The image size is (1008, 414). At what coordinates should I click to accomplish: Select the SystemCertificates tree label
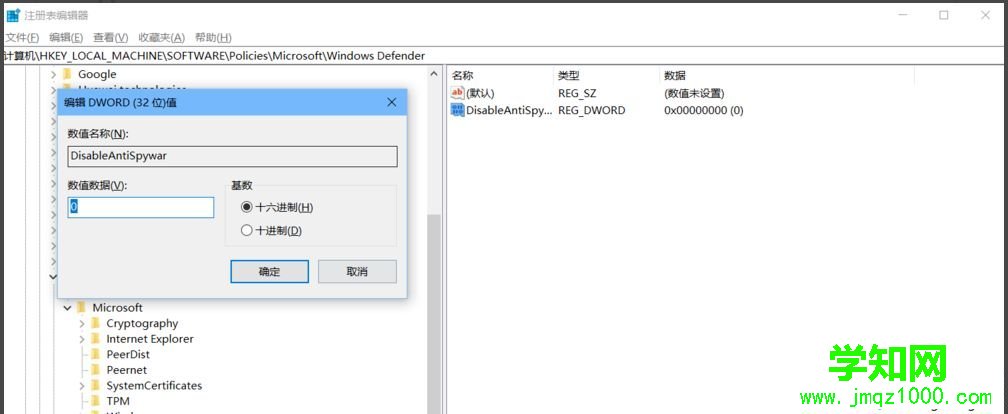point(154,386)
